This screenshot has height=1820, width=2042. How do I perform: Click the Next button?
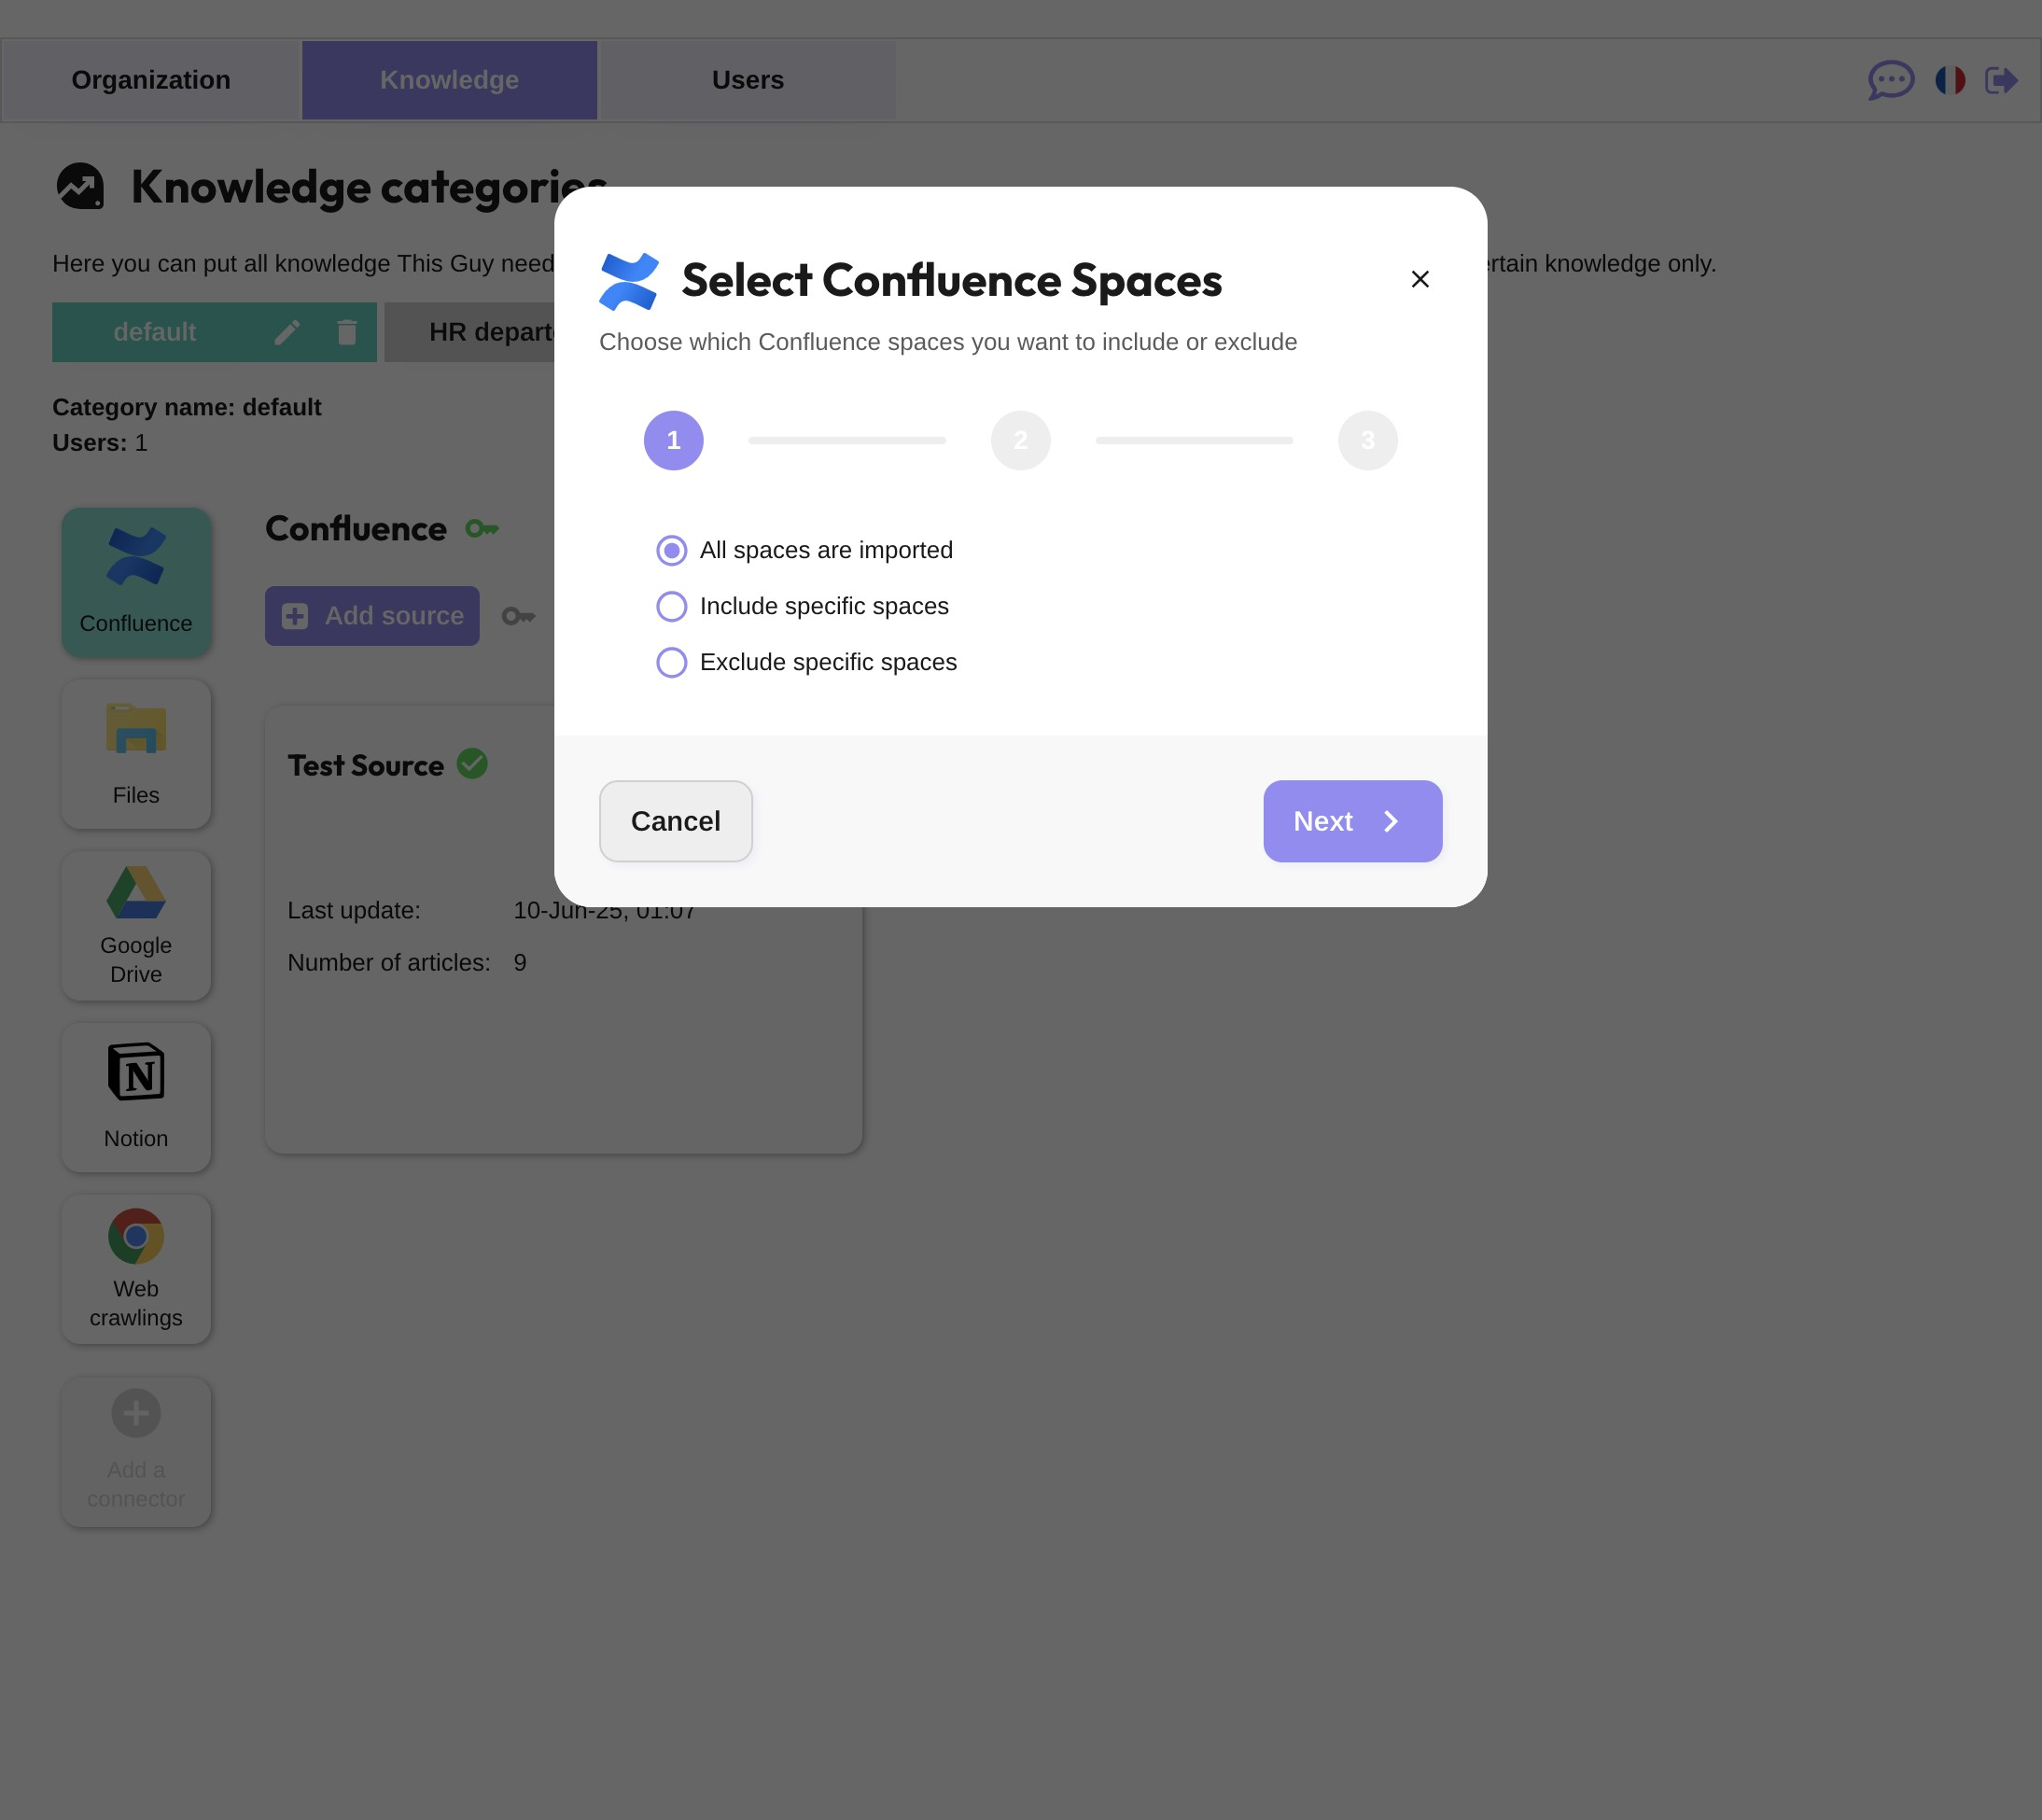pyautogui.click(x=1352, y=821)
